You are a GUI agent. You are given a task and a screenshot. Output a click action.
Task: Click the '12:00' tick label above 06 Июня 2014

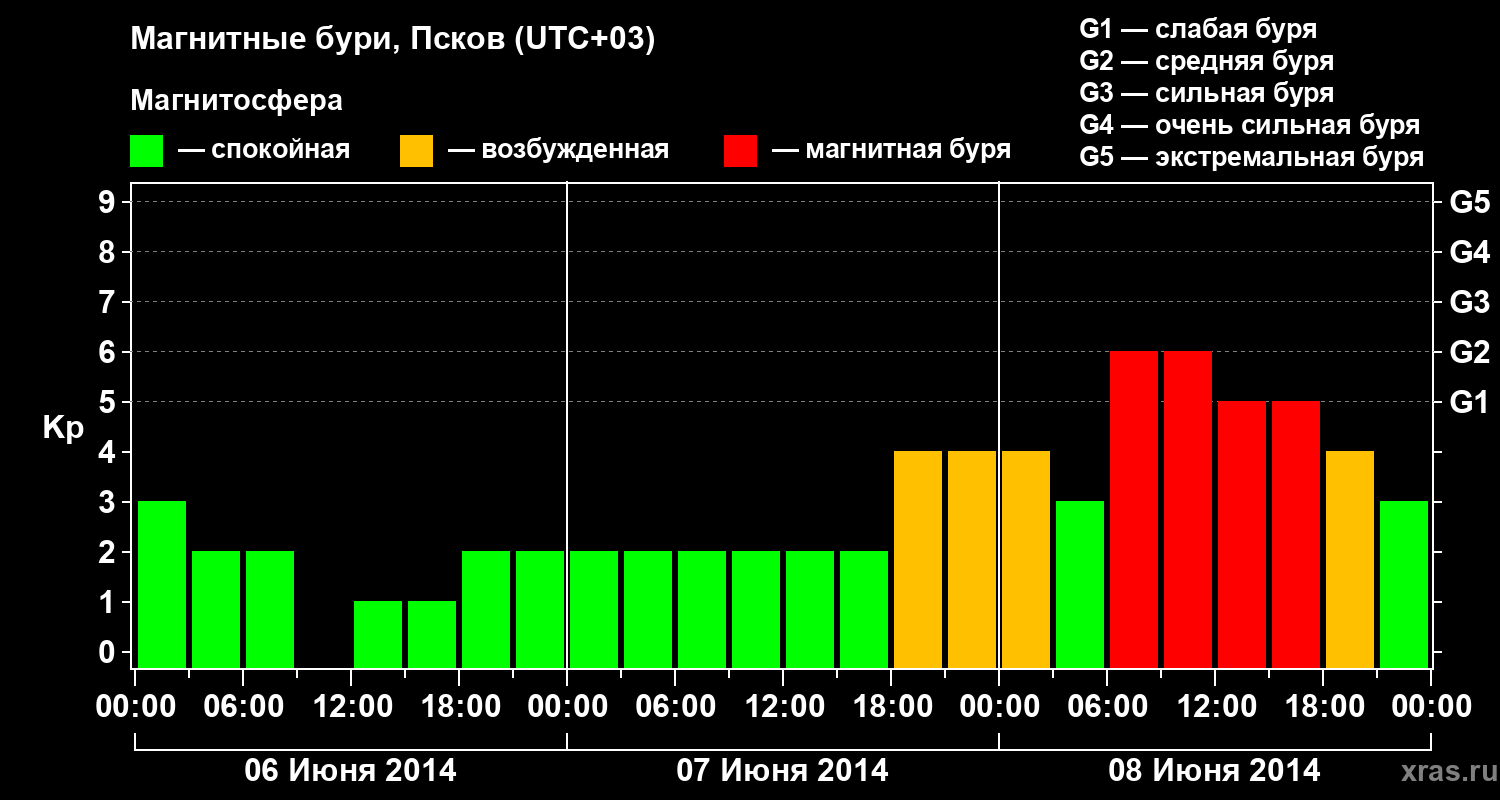(x=351, y=706)
